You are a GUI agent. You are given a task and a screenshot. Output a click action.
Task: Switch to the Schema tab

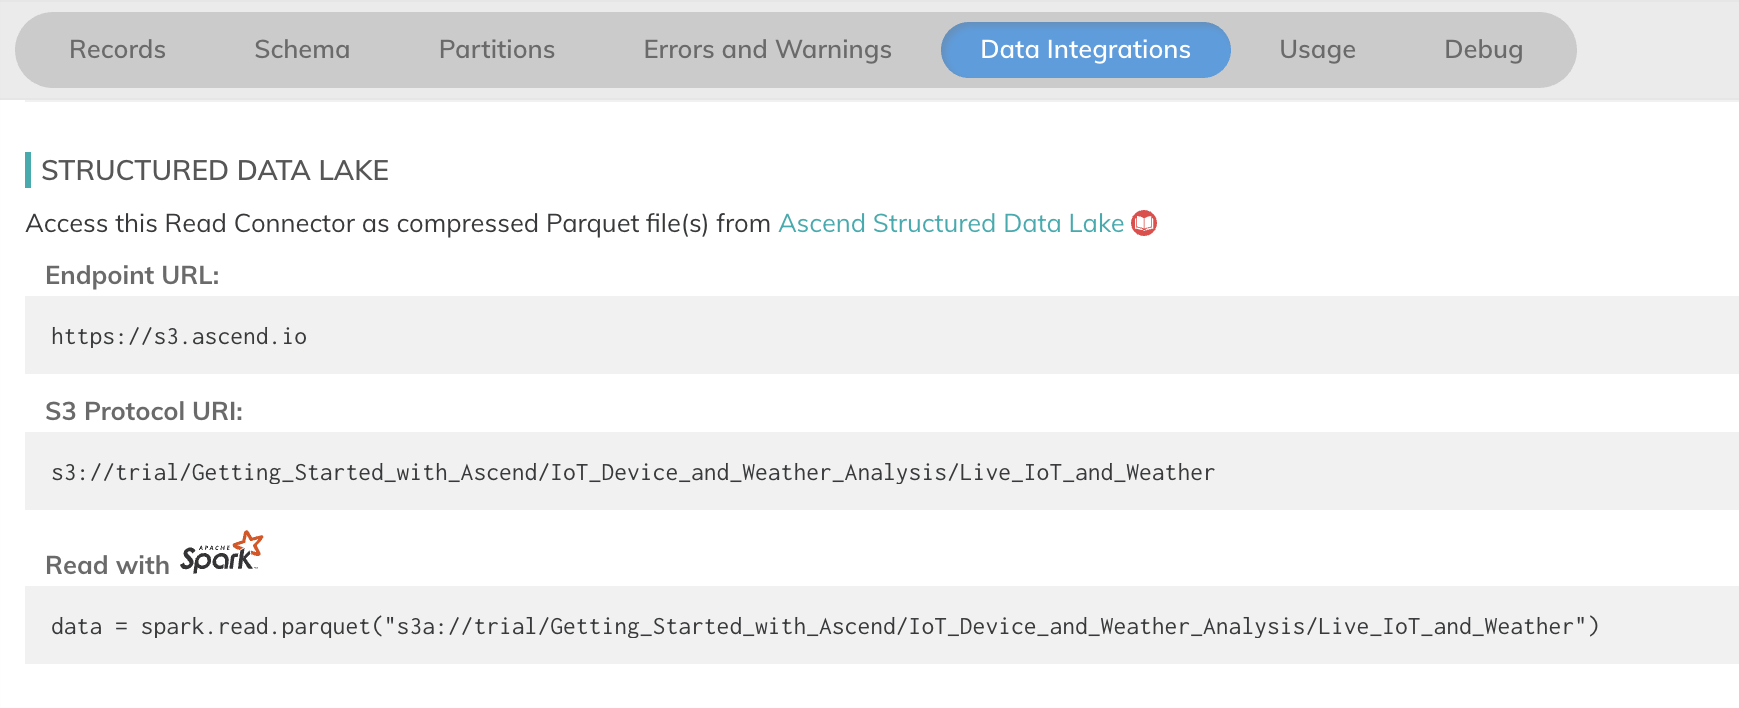click(x=302, y=50)
